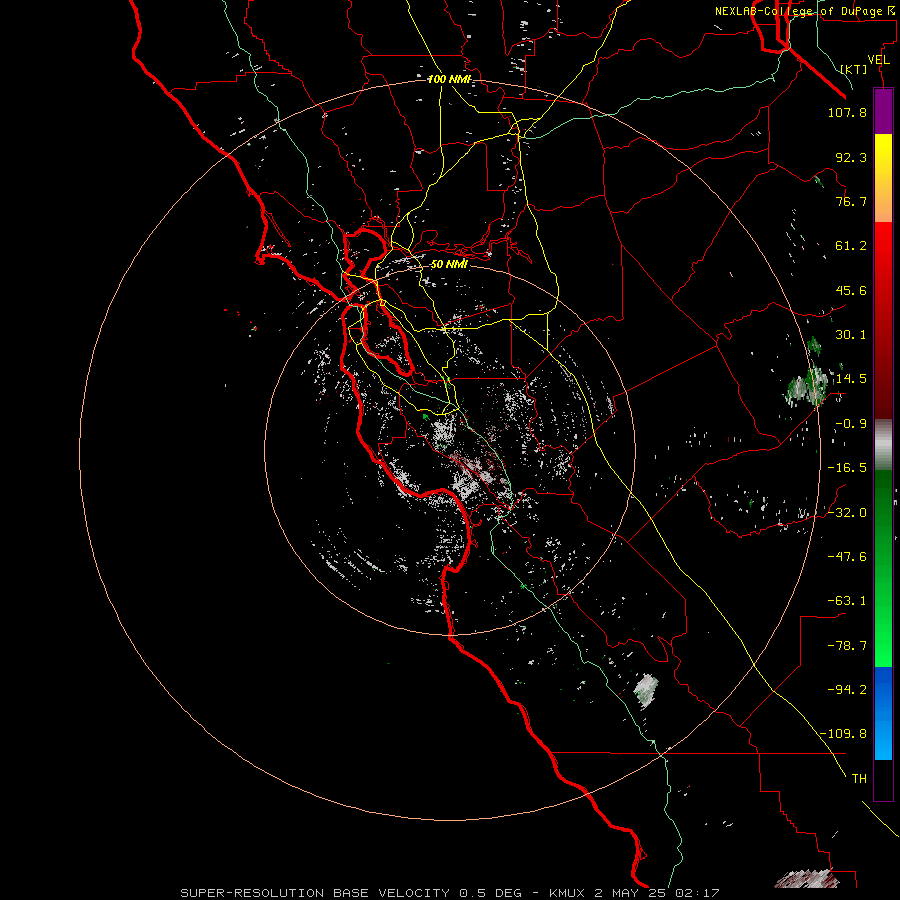Select the -109.8 value on velocity scale

tap(844, 734)
